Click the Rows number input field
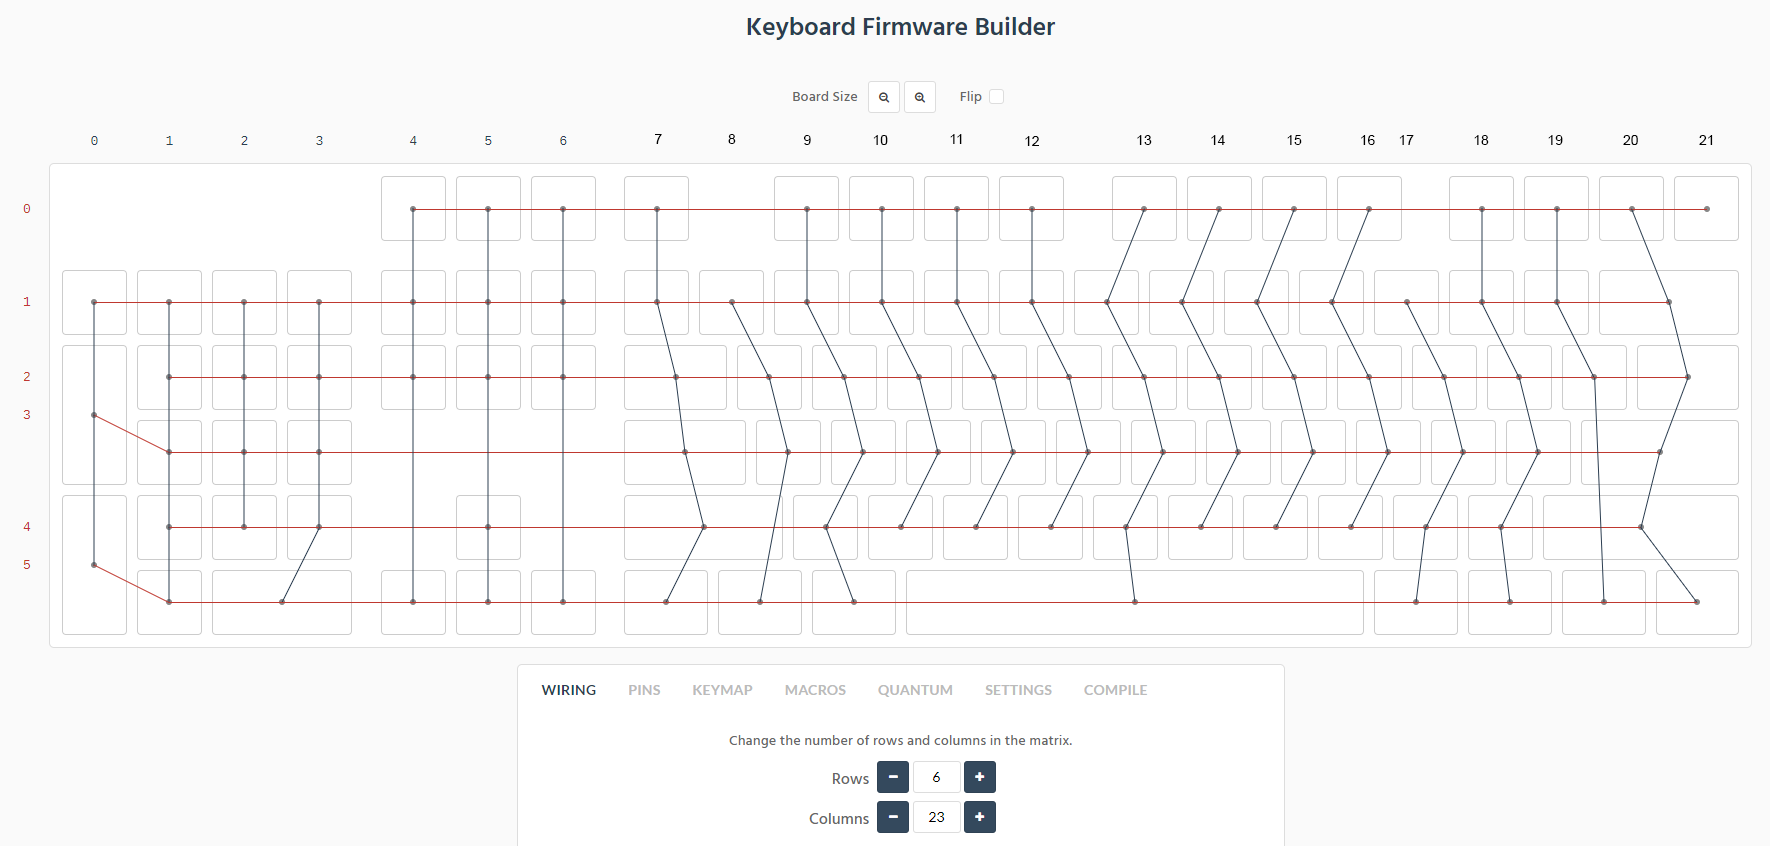Screen dimensions: 1770x846 (x=937, y=777)
